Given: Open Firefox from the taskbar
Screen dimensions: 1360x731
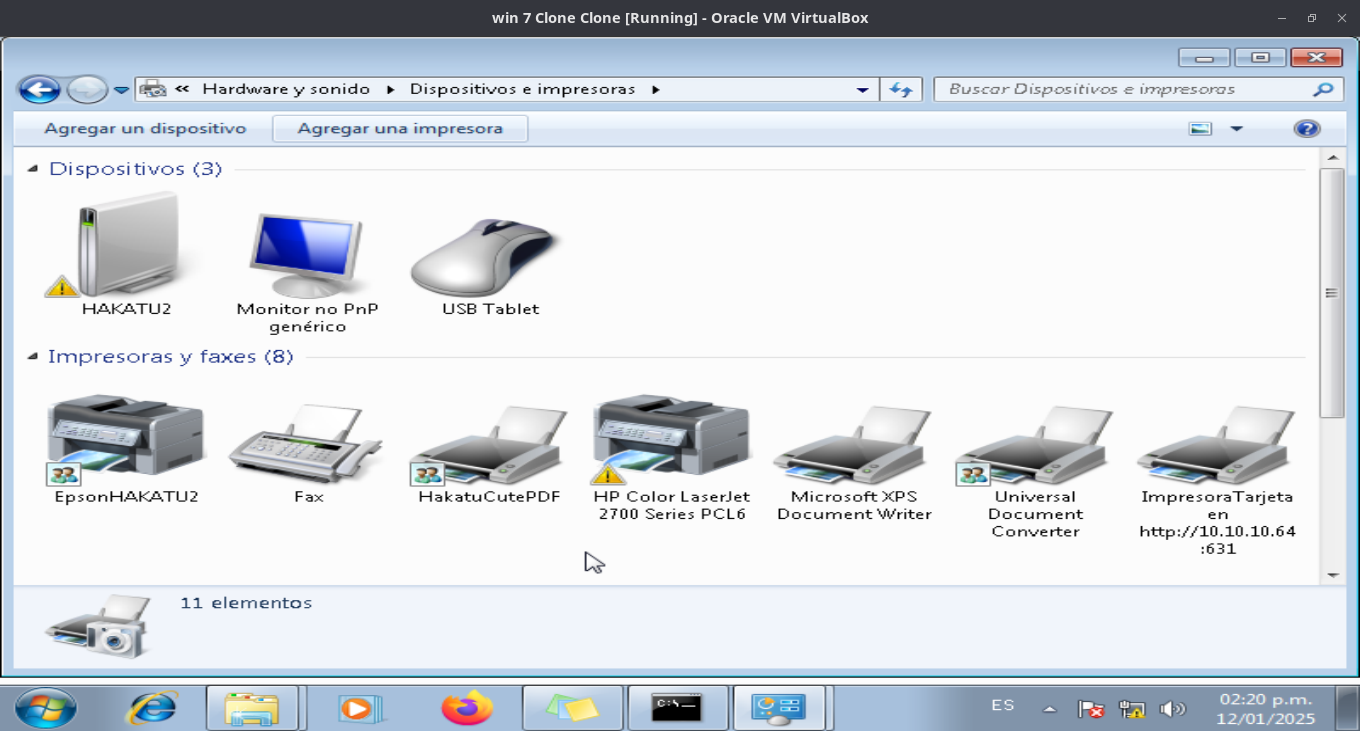Looking at the screenshot, I should coord(466,708).
